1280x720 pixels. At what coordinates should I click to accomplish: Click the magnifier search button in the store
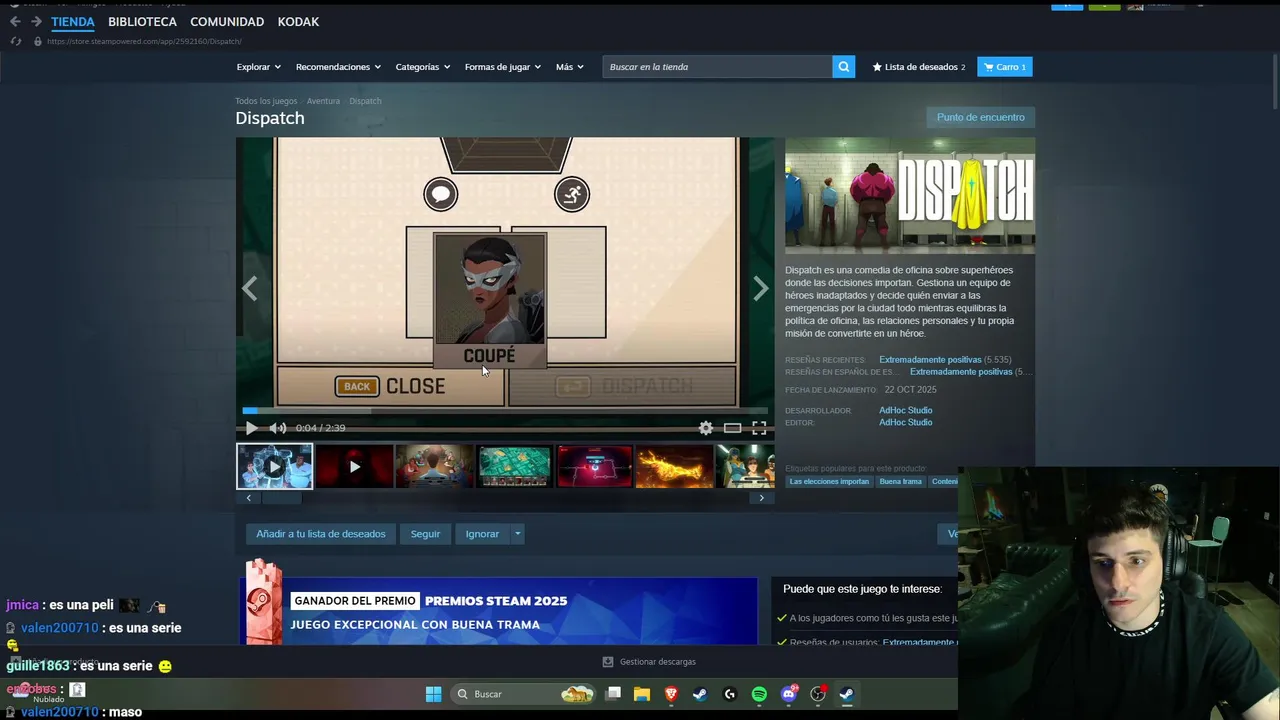point(844,67)
